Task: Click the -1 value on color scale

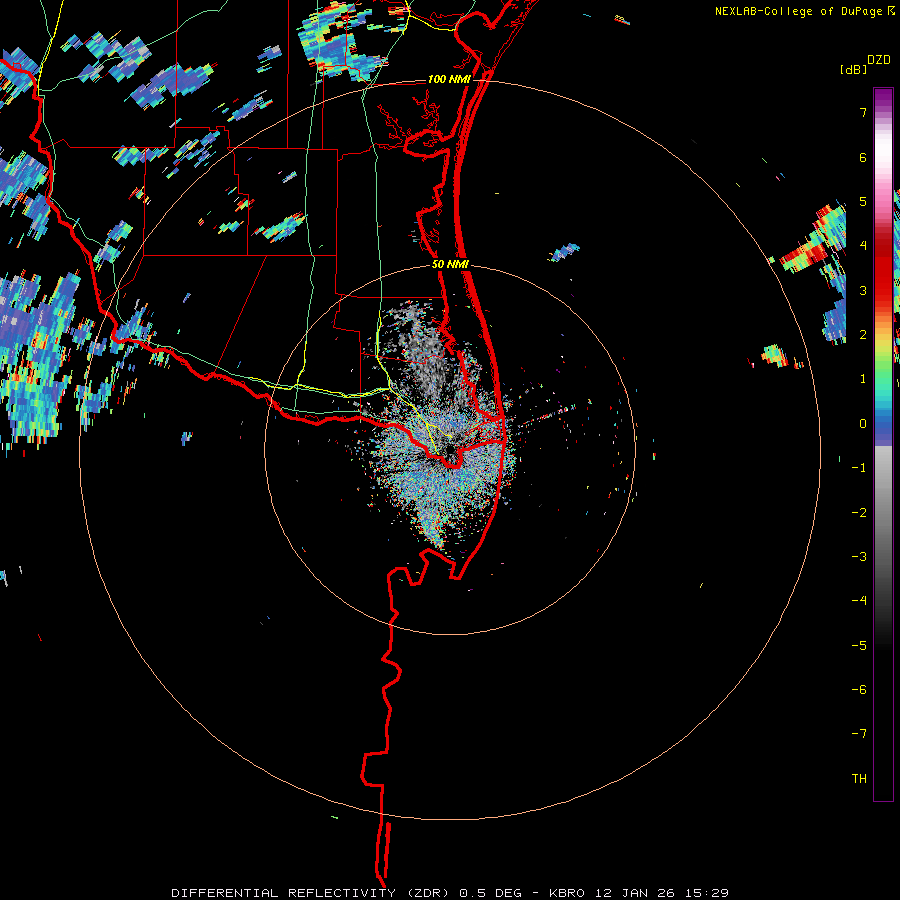Action: (859, 468)
